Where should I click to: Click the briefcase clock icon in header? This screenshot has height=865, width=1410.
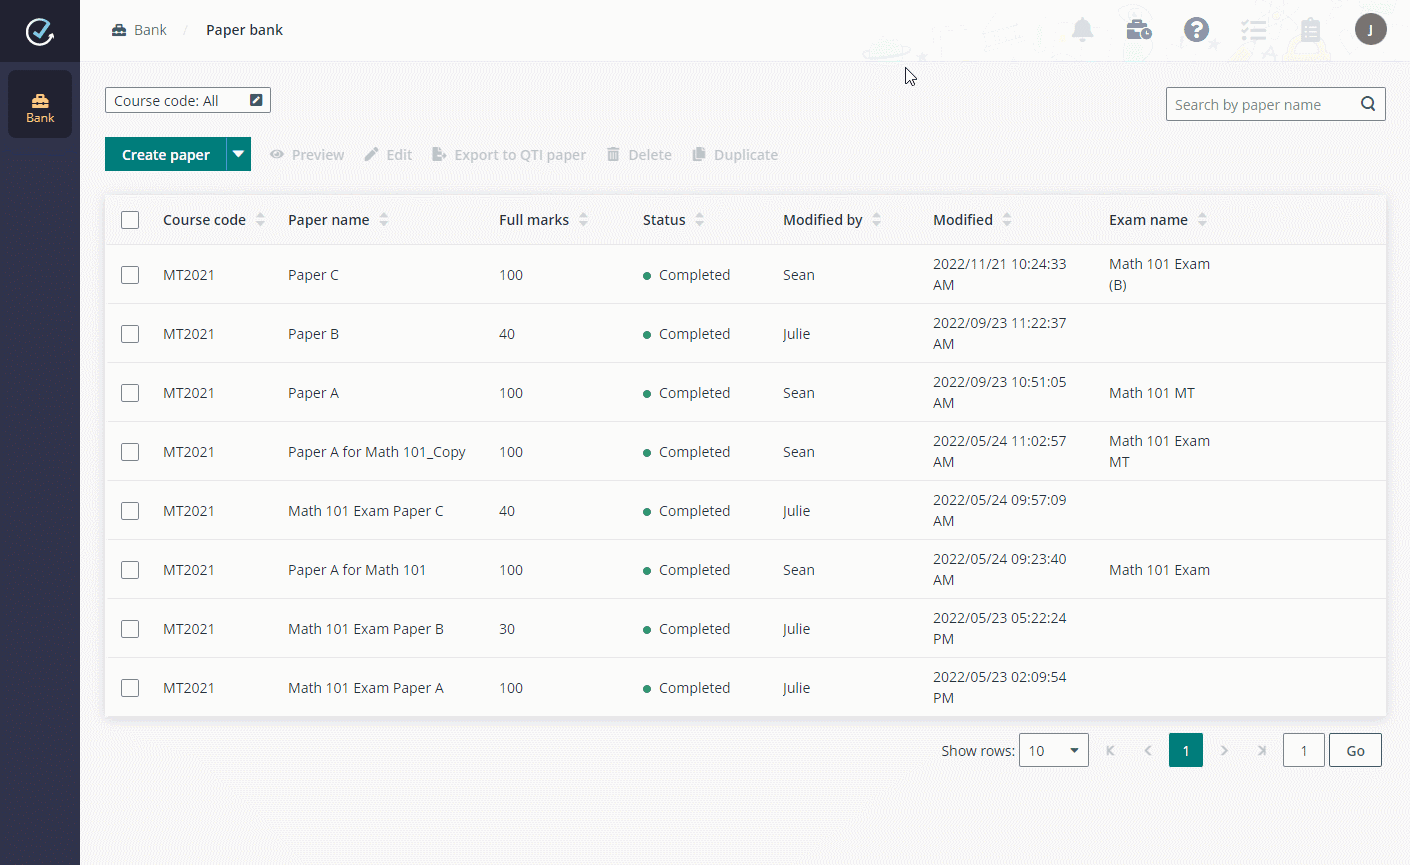pyautogui.click(x=1138, y=30)
